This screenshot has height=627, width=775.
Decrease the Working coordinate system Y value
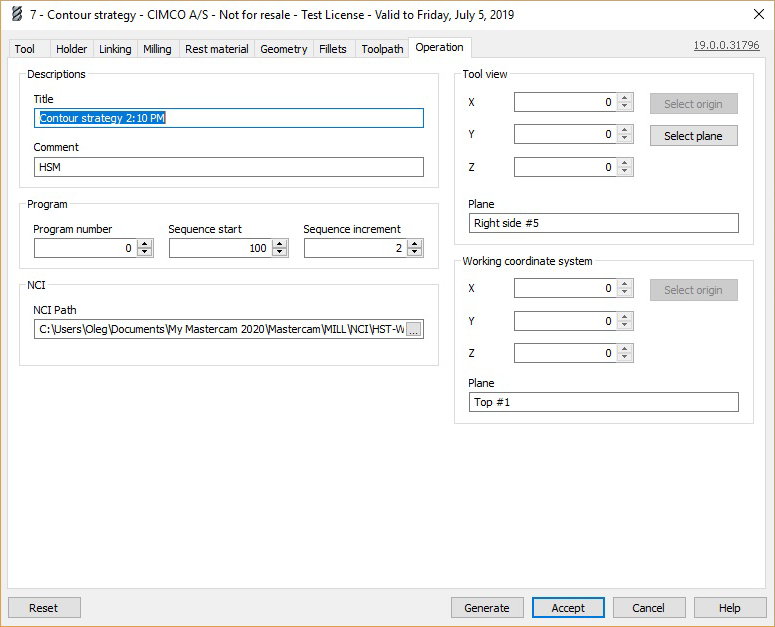625,326
